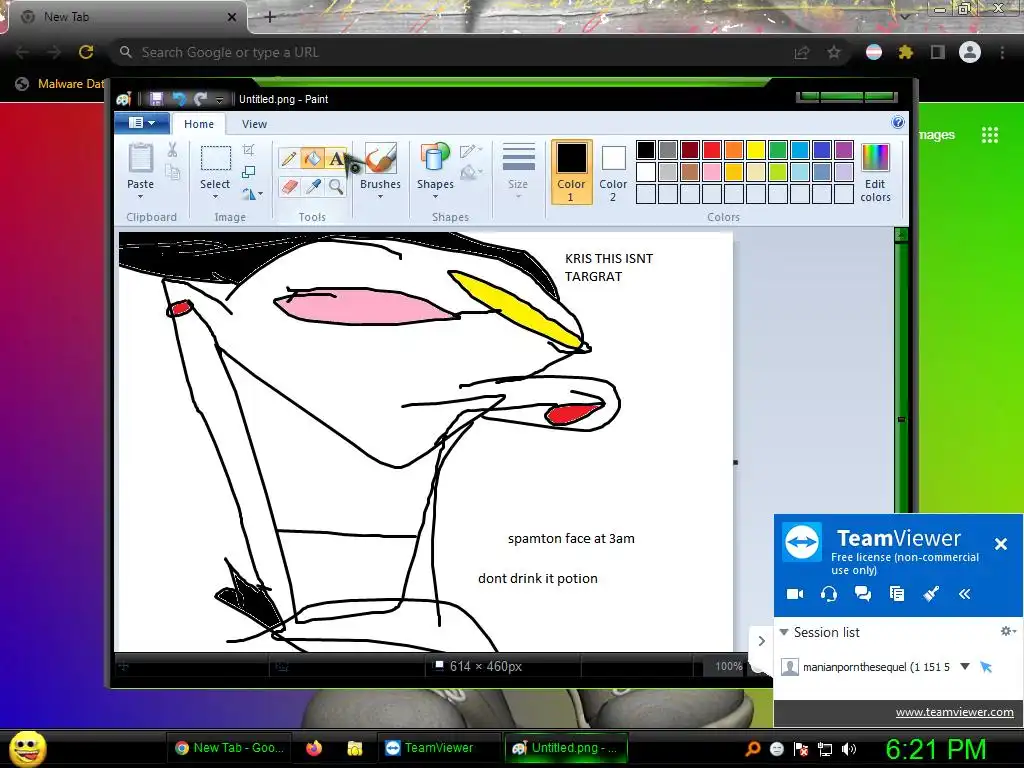Click the Cut scissors icon

172,150
